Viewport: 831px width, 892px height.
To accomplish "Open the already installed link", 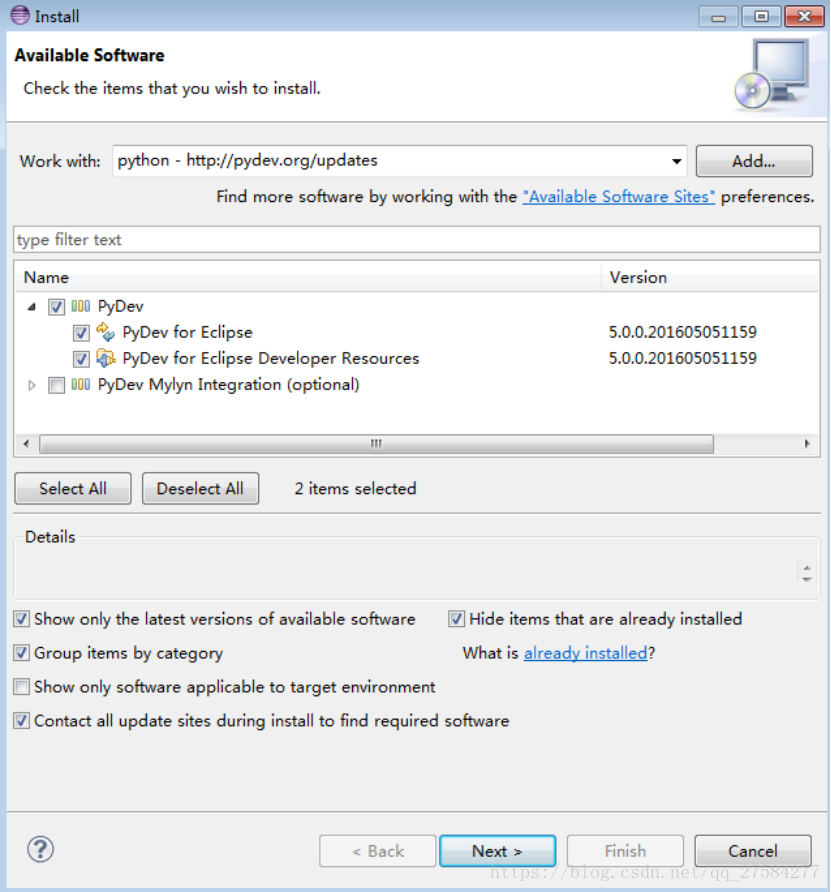I will point(585,653).
